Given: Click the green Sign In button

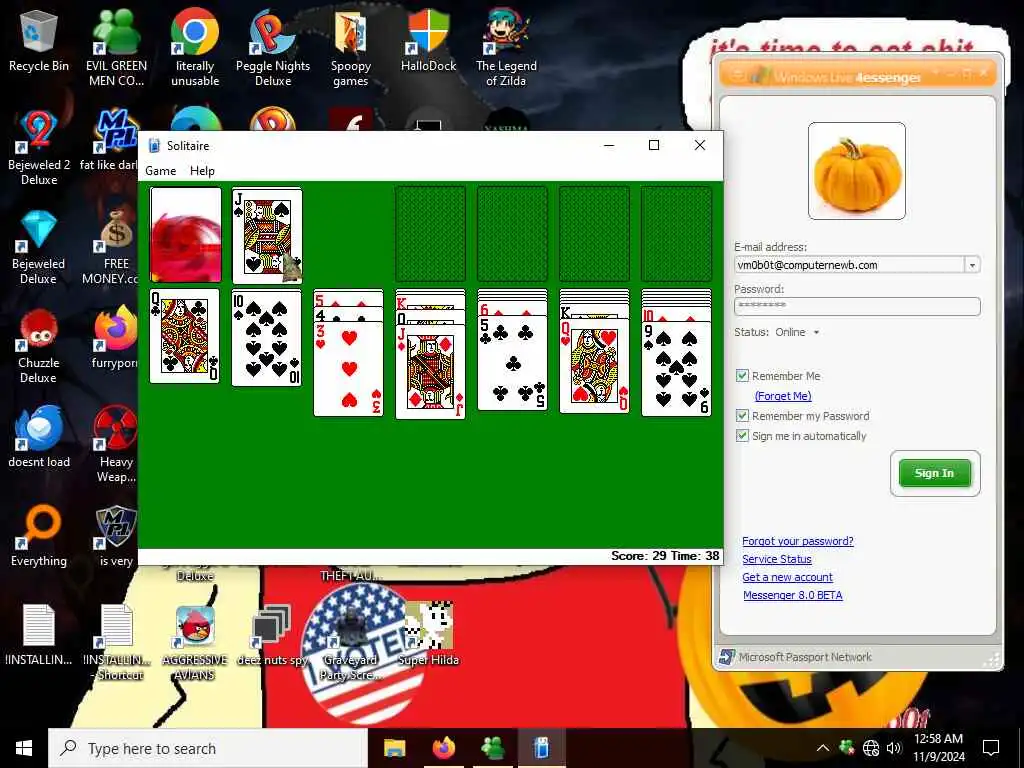Looking at the screenshot, I should click(x=935, y=473).
